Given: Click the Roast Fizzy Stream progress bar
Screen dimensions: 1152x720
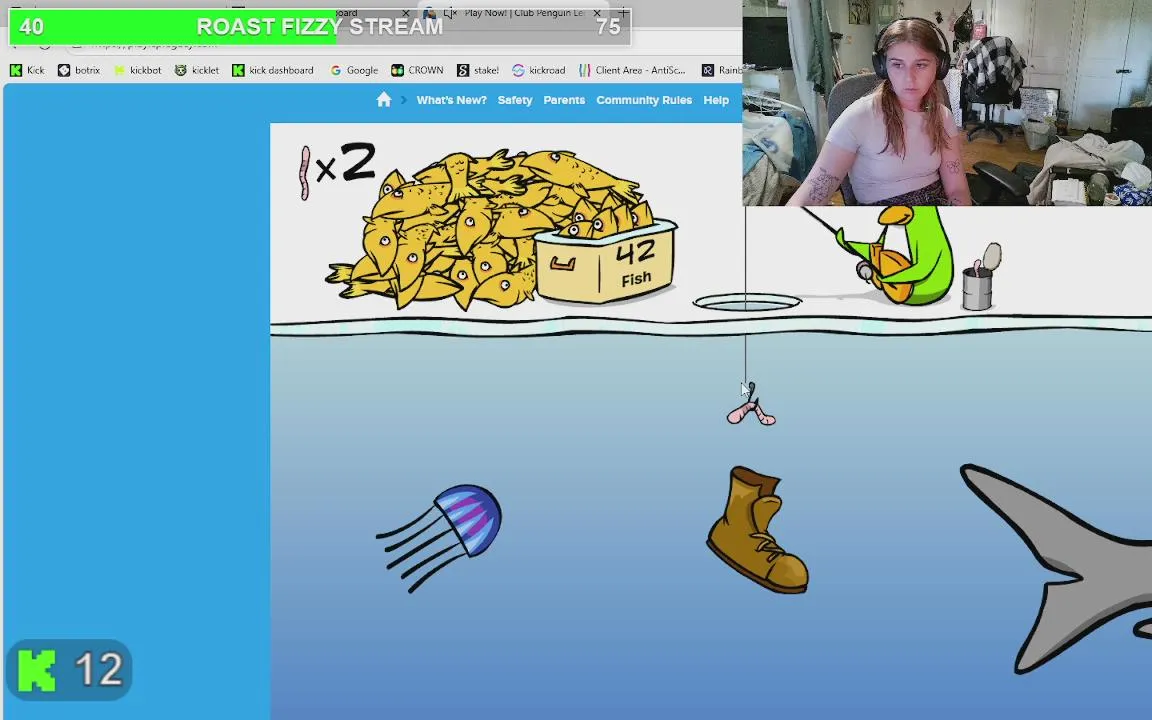Looking at the screenshot, I should coord(320,26).
